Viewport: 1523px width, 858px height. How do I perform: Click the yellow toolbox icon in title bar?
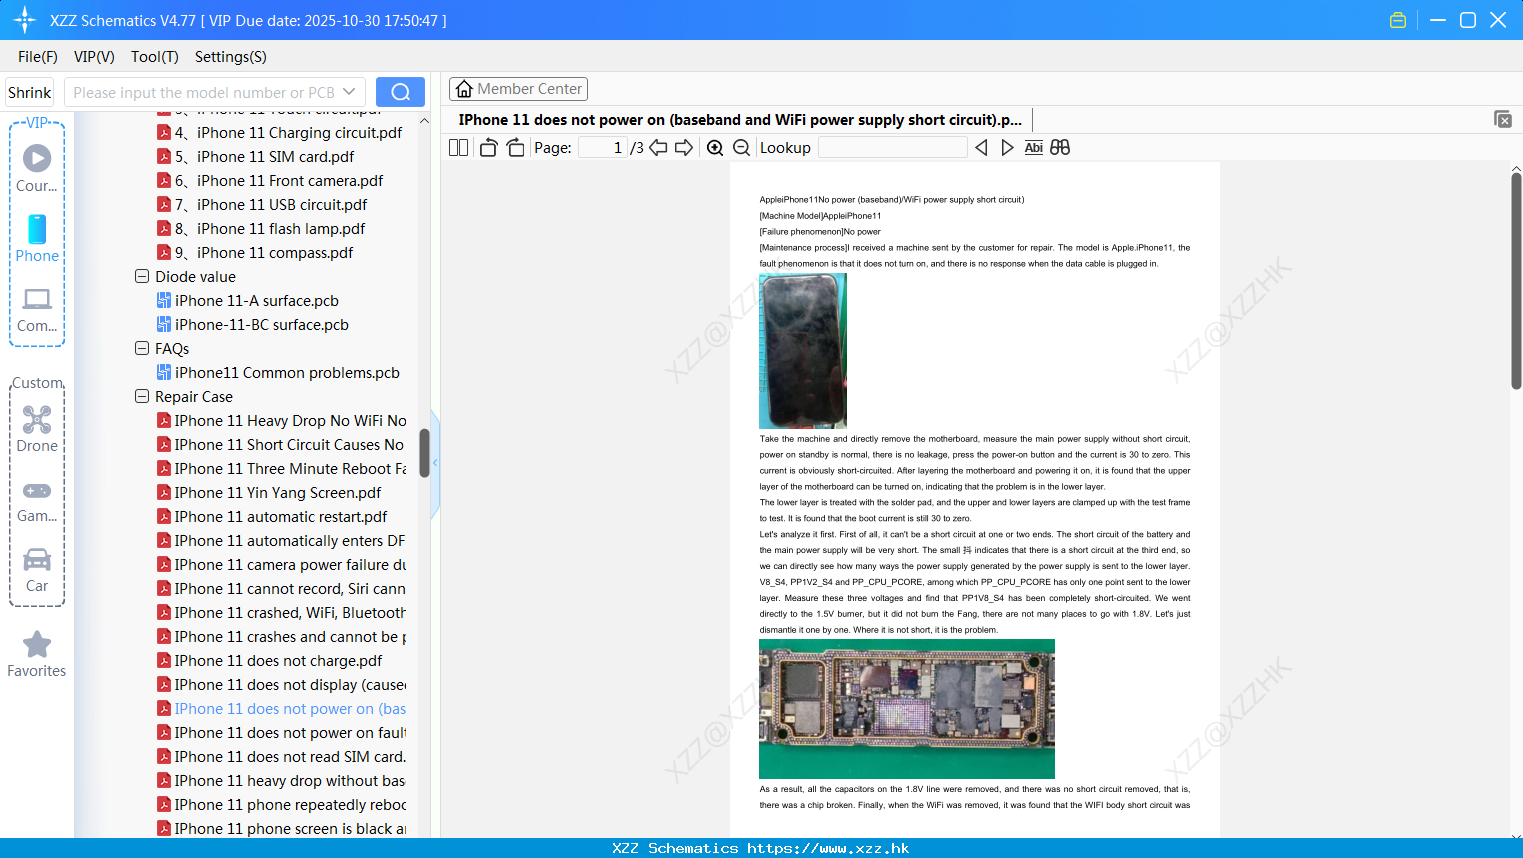tap(1398, 20)
